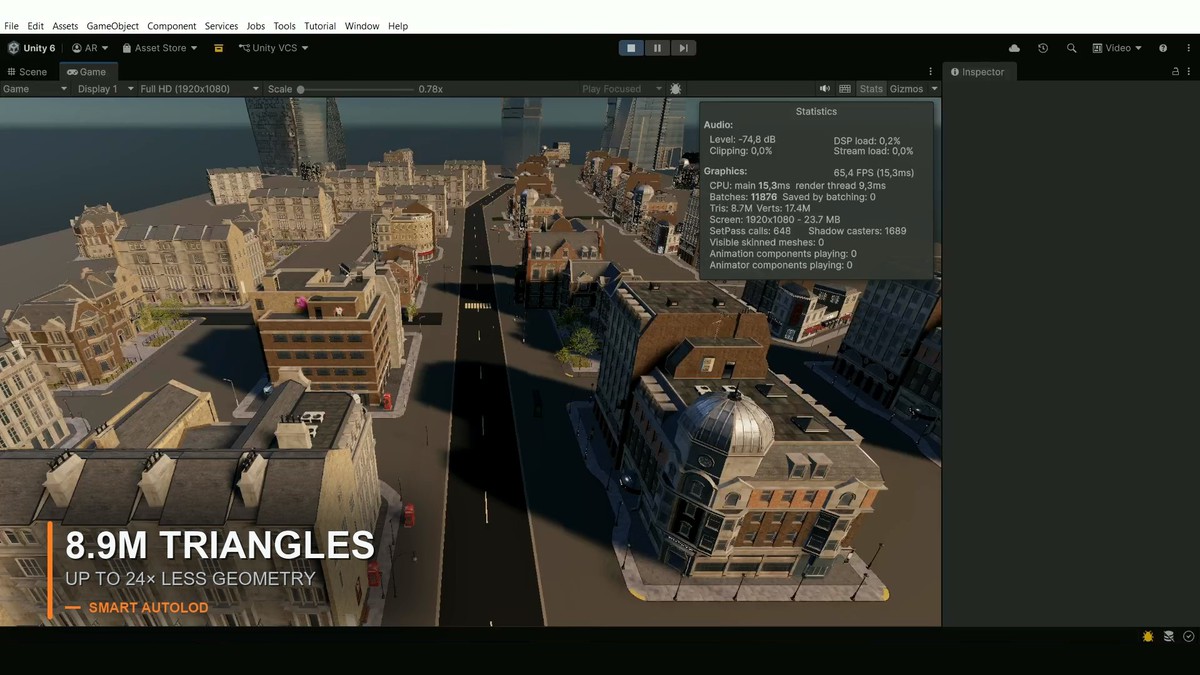The height and width of the screenshot is (675, 1200).
Task: Open the File menu
Action: [x=11, y=26]
